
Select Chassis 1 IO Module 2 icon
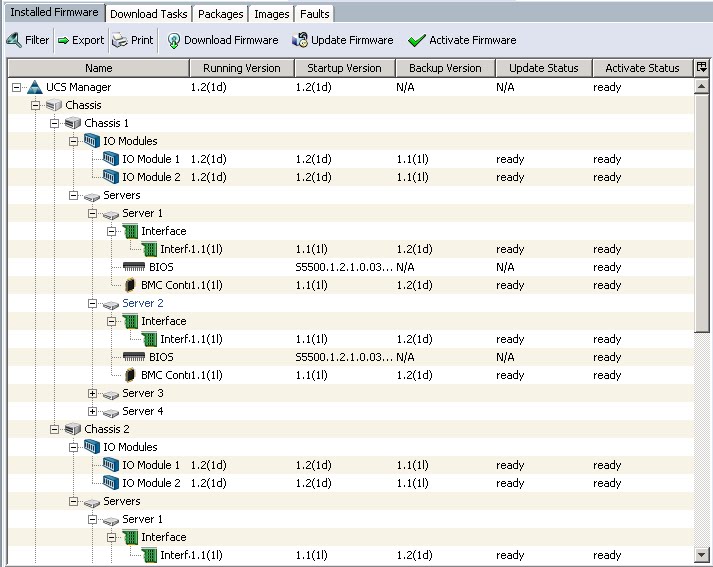click(111, 177)
